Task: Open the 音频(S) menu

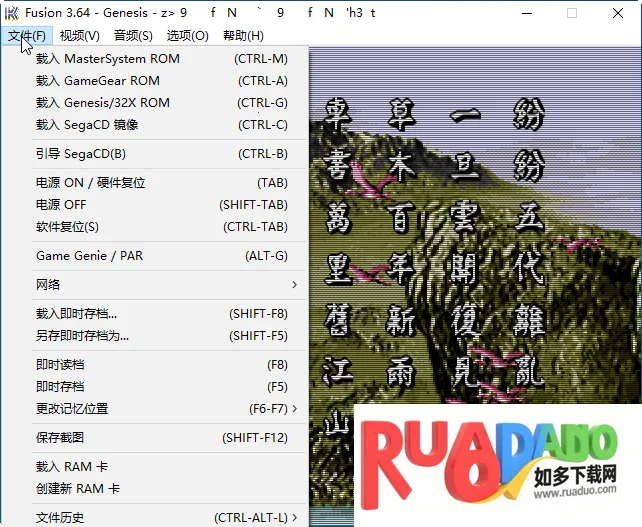Action: [133, 36]
